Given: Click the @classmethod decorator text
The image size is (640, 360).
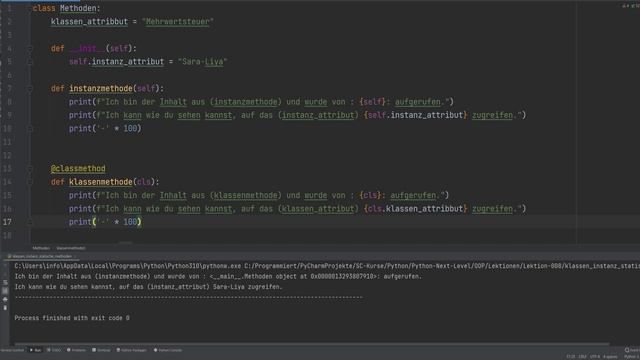Looking at the screenshot, I should (78, 169).
